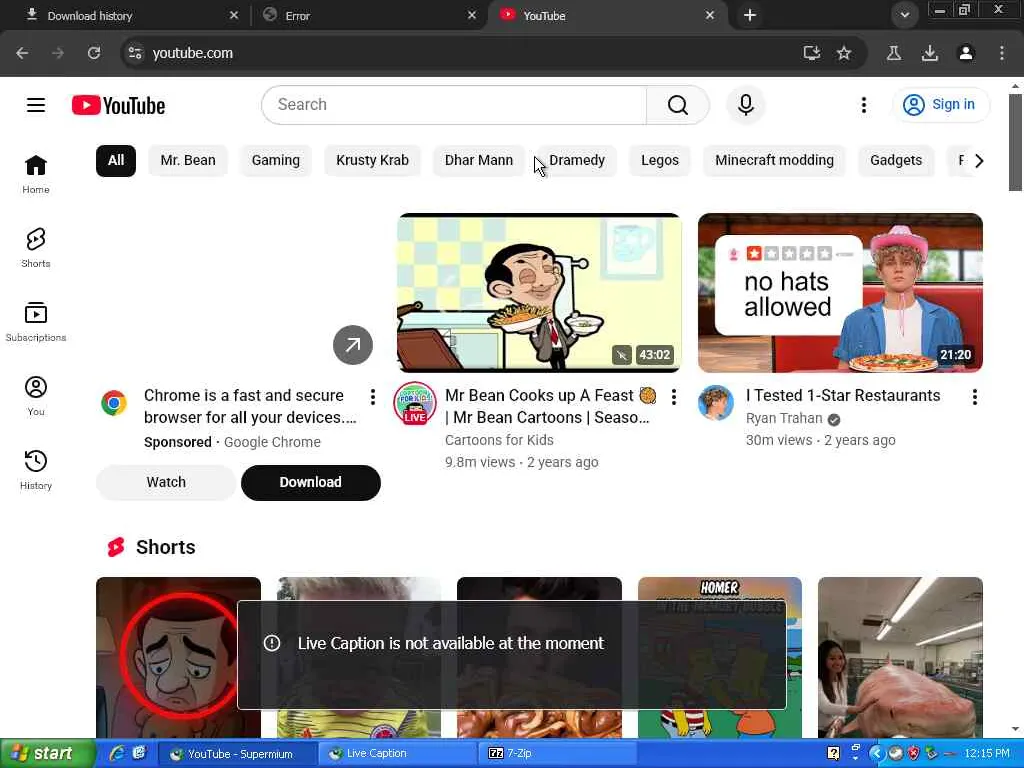Click the Sign in button

point(940,104)
